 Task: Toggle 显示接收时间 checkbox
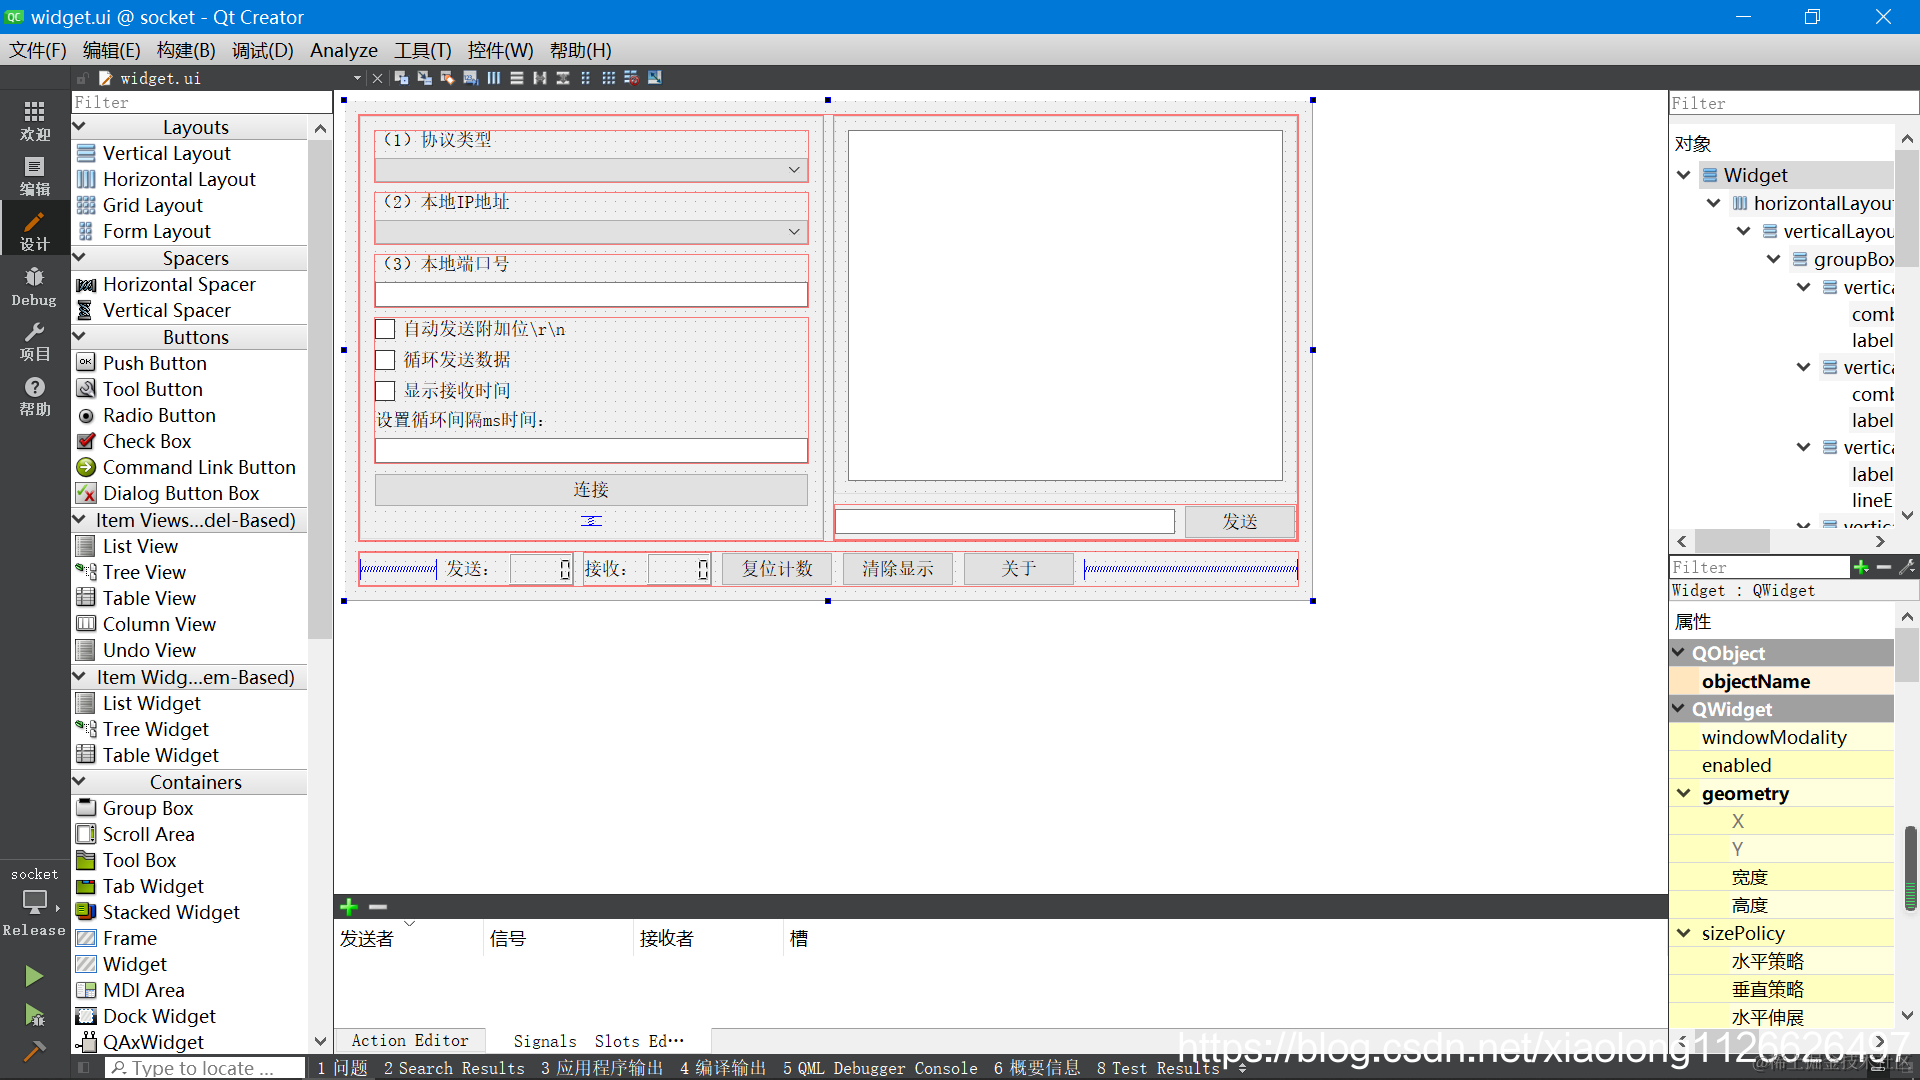pos(385,391)
